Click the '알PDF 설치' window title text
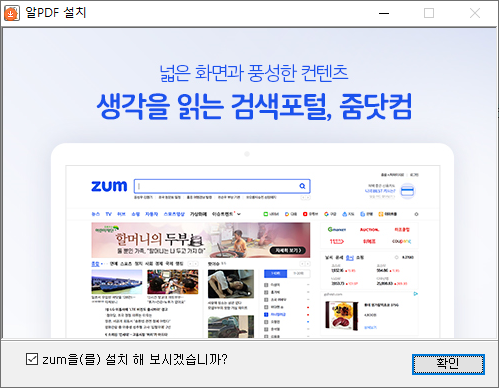This screenshot has width=499, height=388. pyautogui.click(x=56, y=13)
